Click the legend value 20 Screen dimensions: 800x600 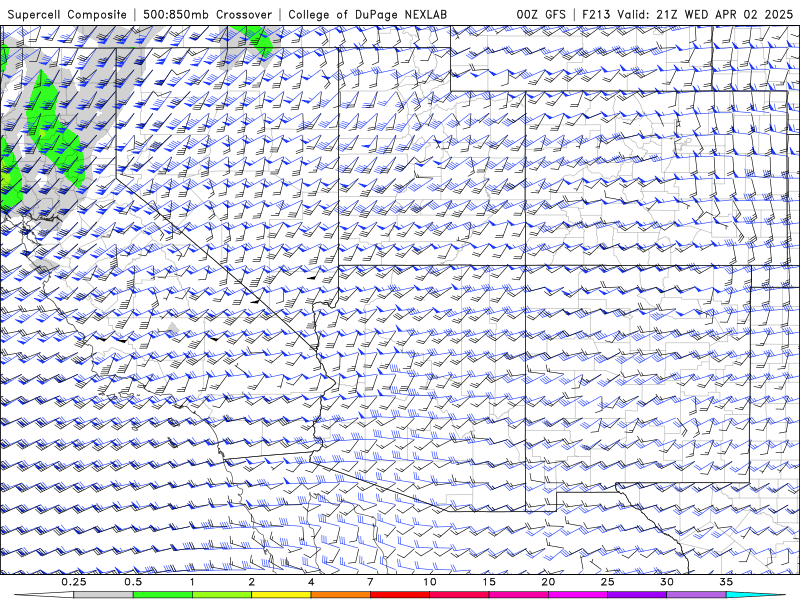pos(548,582)
